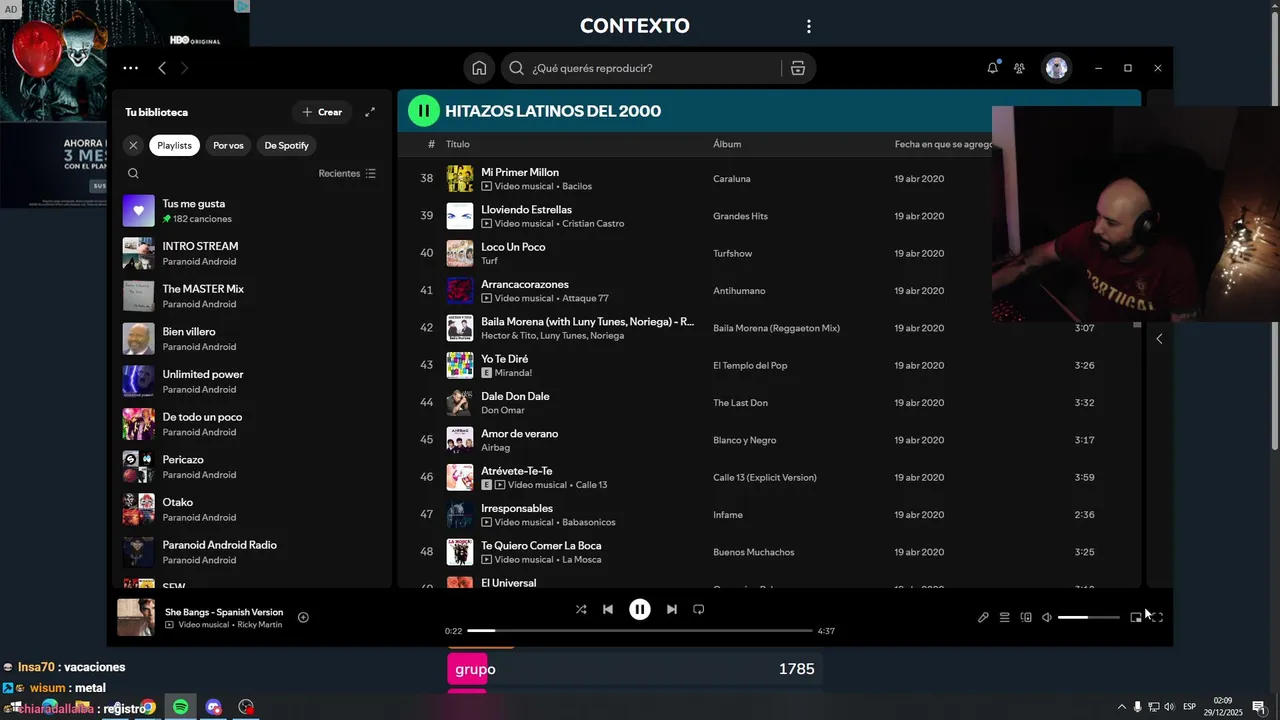Open The MASTER Mix playlist
The height and width of the screenshot is (720, 1280).
(252, 296)
